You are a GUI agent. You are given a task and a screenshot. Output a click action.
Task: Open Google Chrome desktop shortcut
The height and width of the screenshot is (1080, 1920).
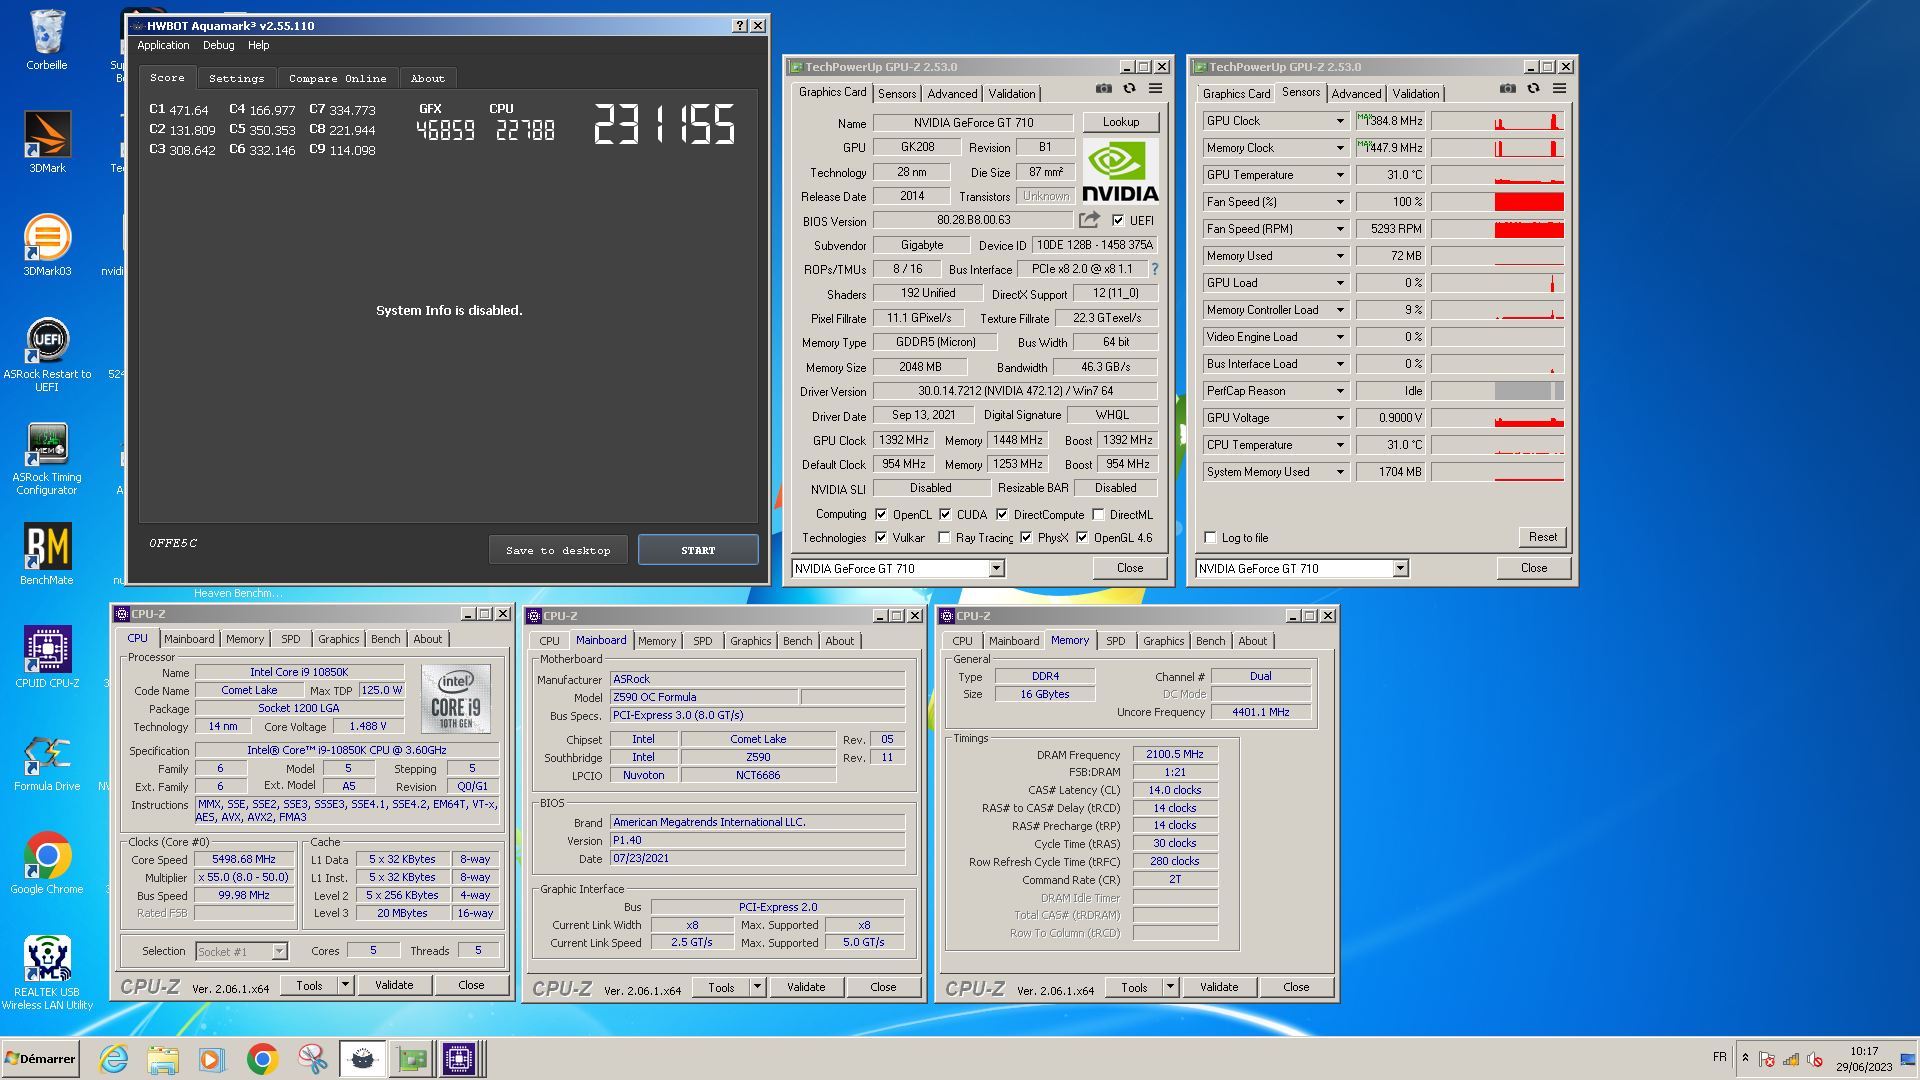pos(47,863)
